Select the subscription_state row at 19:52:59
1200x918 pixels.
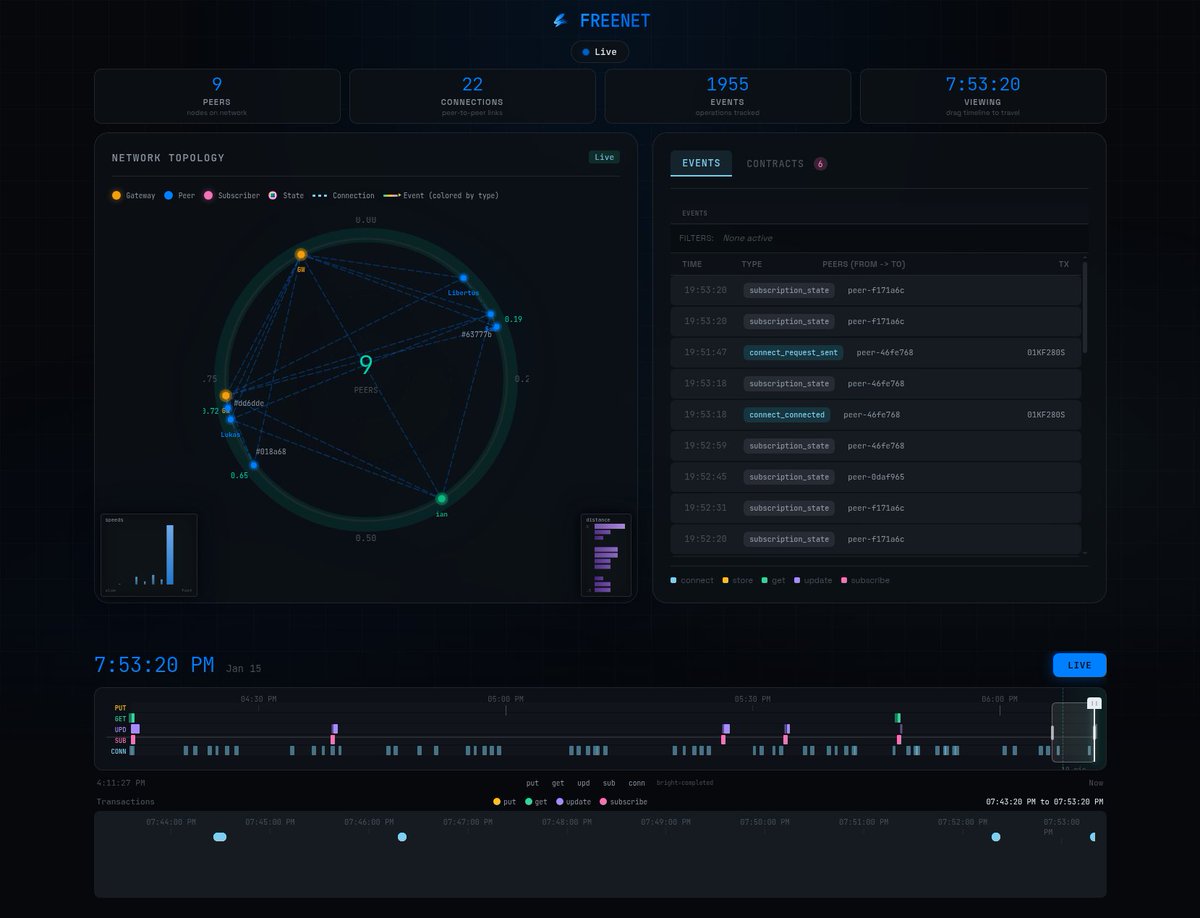(876, 446)
